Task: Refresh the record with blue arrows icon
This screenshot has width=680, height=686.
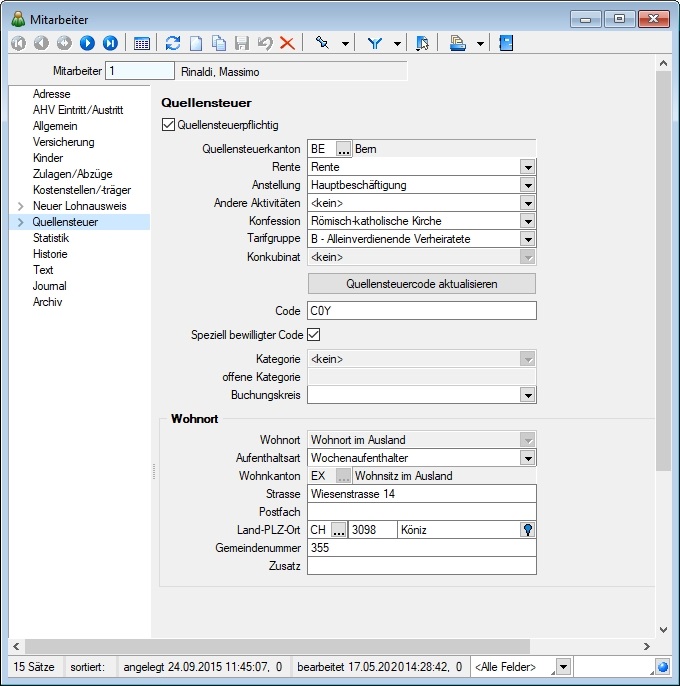Action: [173, 43]
